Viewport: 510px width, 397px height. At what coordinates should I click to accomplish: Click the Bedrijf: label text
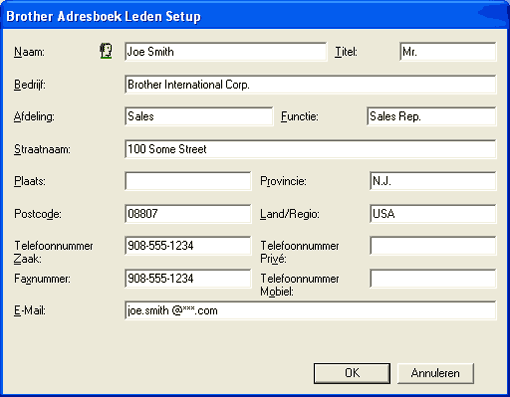coord(30,85)
